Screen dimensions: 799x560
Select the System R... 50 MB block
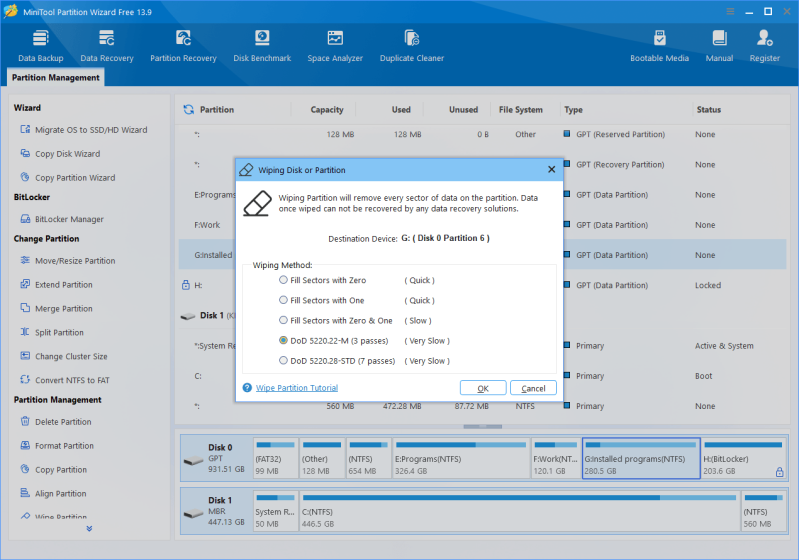tap(275, 511)
